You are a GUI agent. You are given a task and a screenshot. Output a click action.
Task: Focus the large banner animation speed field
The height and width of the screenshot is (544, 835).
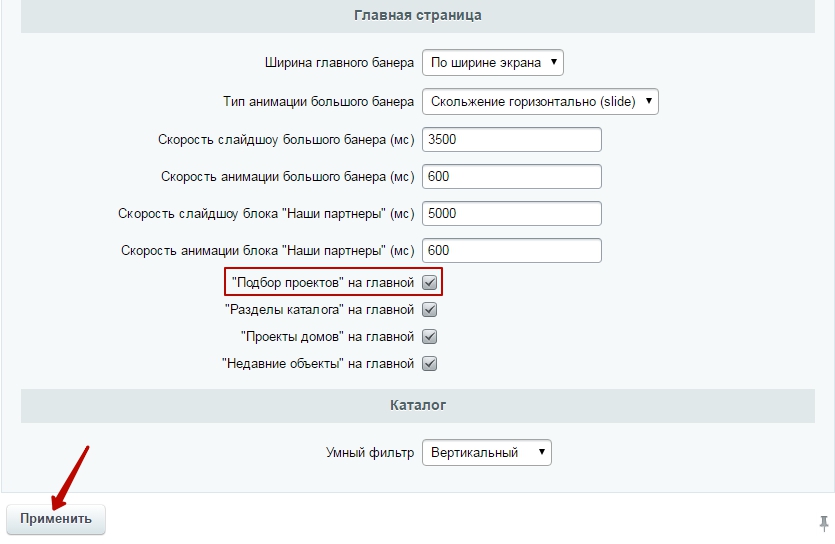[511, 176]
